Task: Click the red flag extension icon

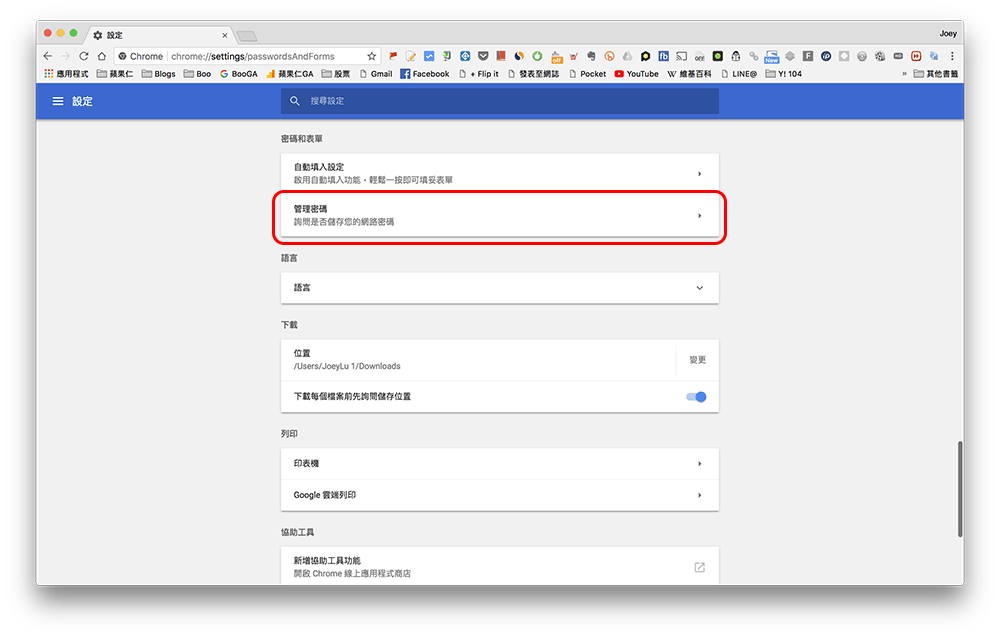Action: point(393,56)
